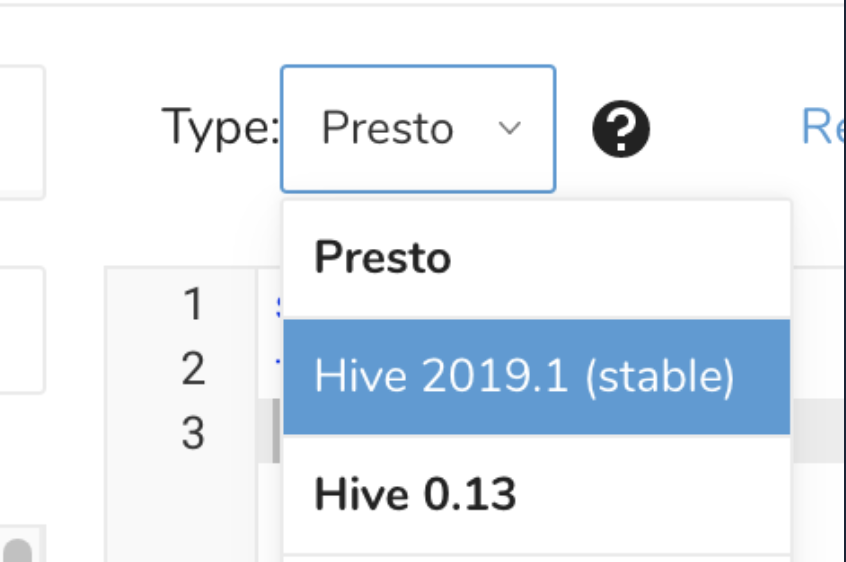The width and height of the screenshot is (846, 562).
Task: Click the scrollbar handle at bottom left
Action: (19, 551)
